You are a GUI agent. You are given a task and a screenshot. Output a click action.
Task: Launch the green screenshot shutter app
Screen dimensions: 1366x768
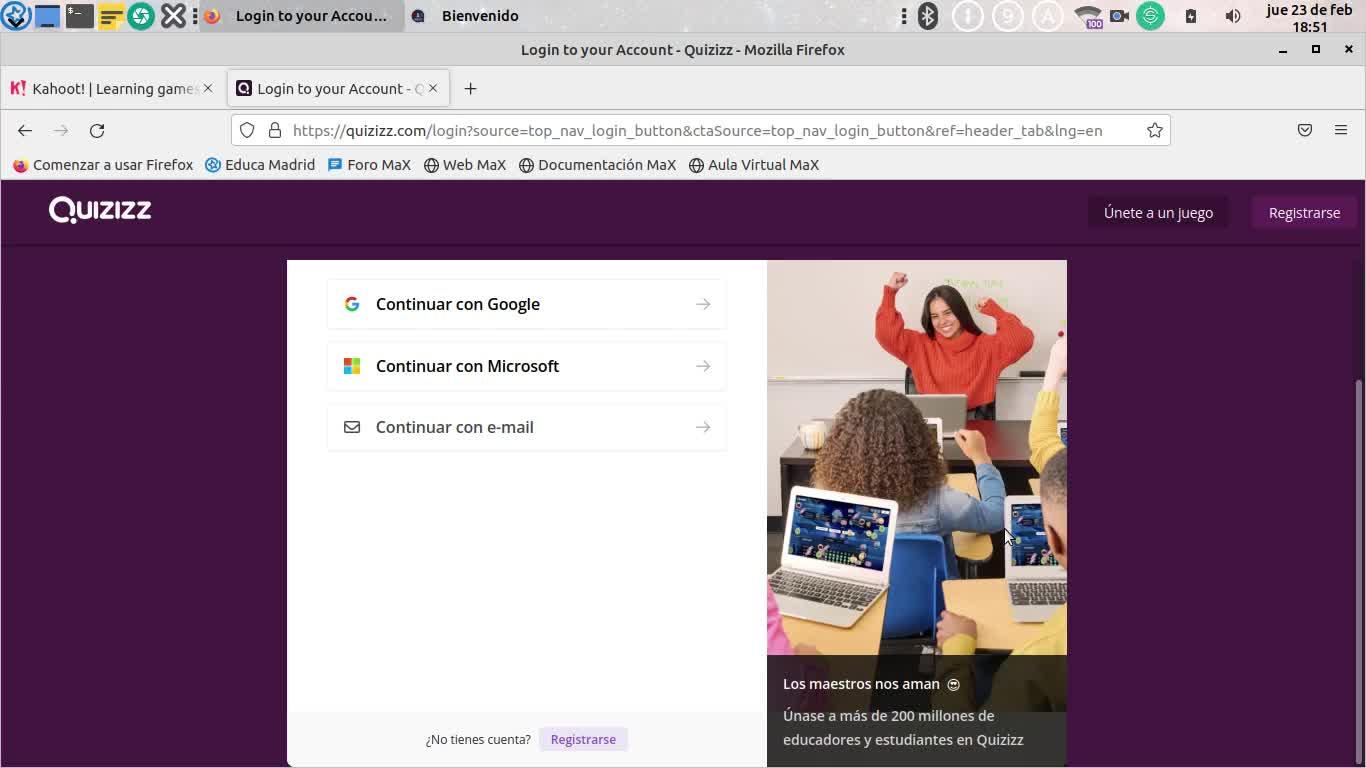click(141, 16)
